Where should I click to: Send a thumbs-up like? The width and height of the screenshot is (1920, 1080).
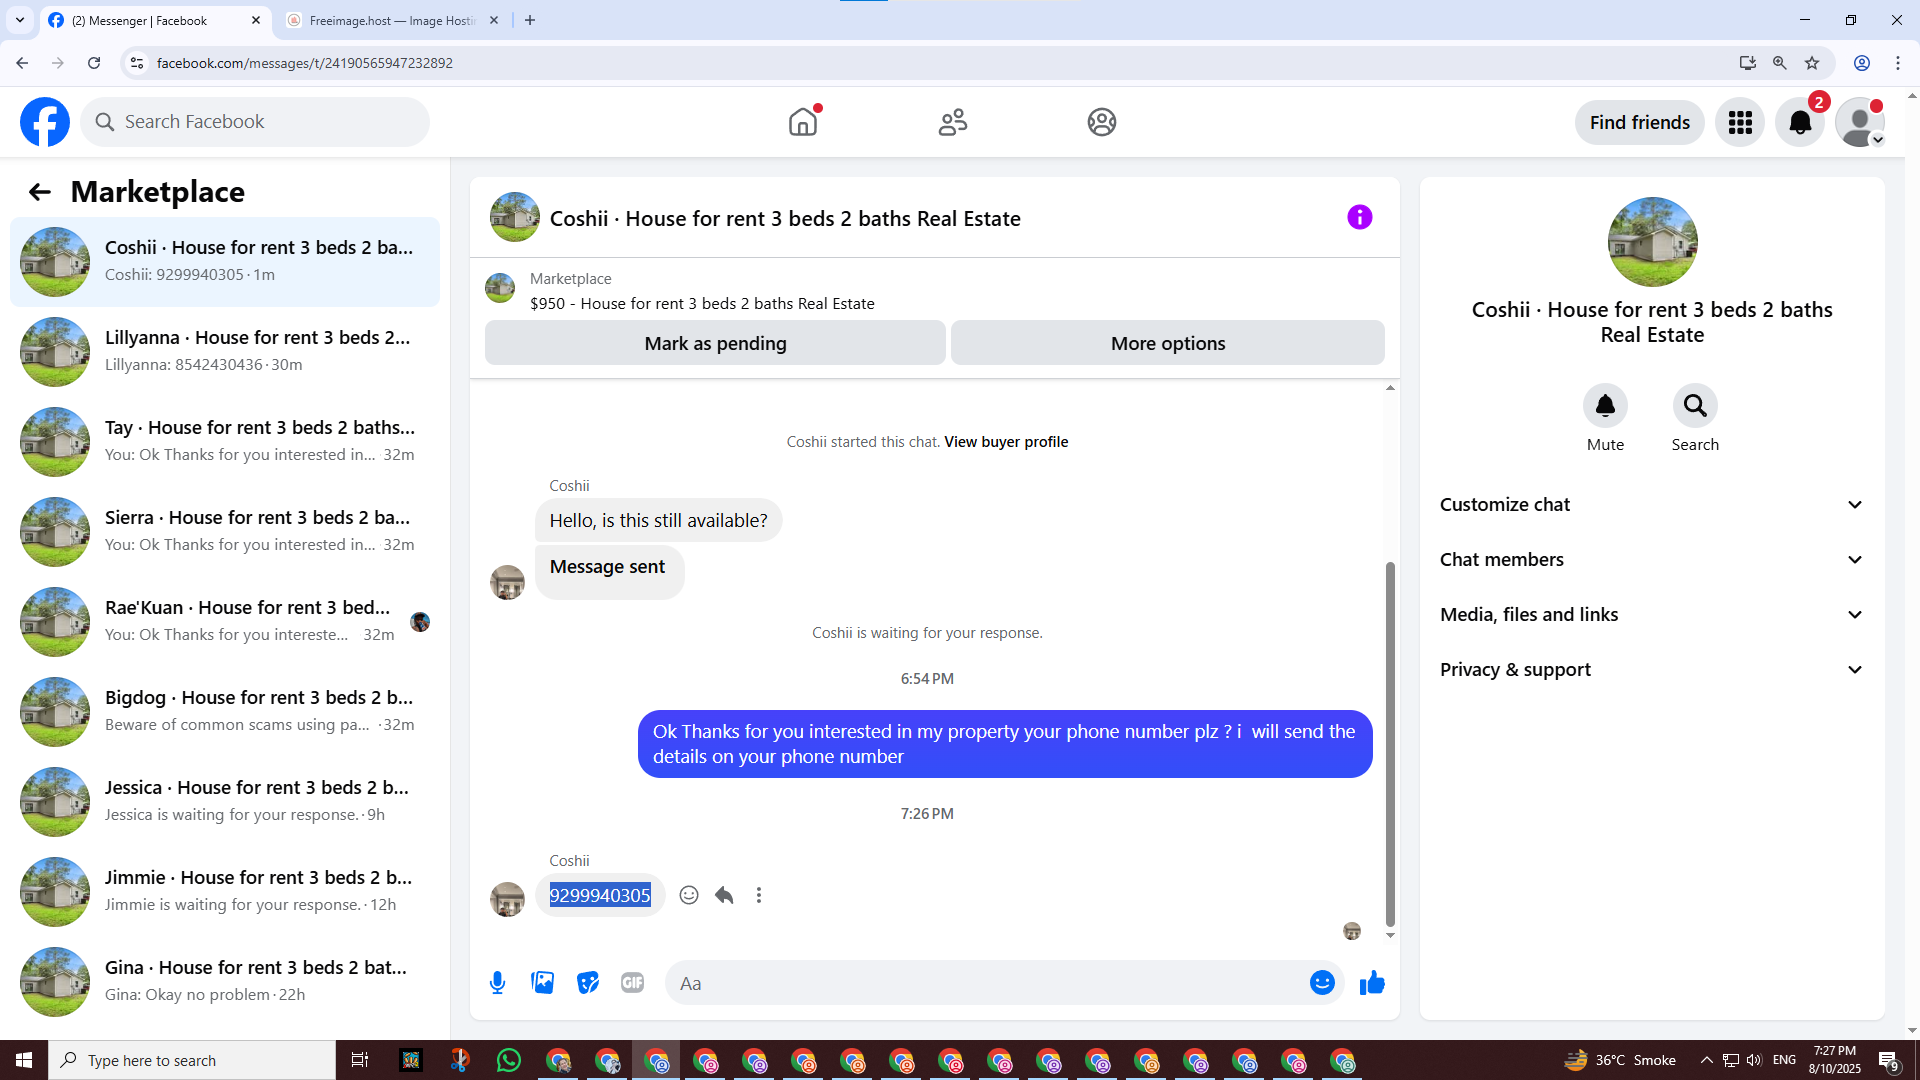point(1372,983)
